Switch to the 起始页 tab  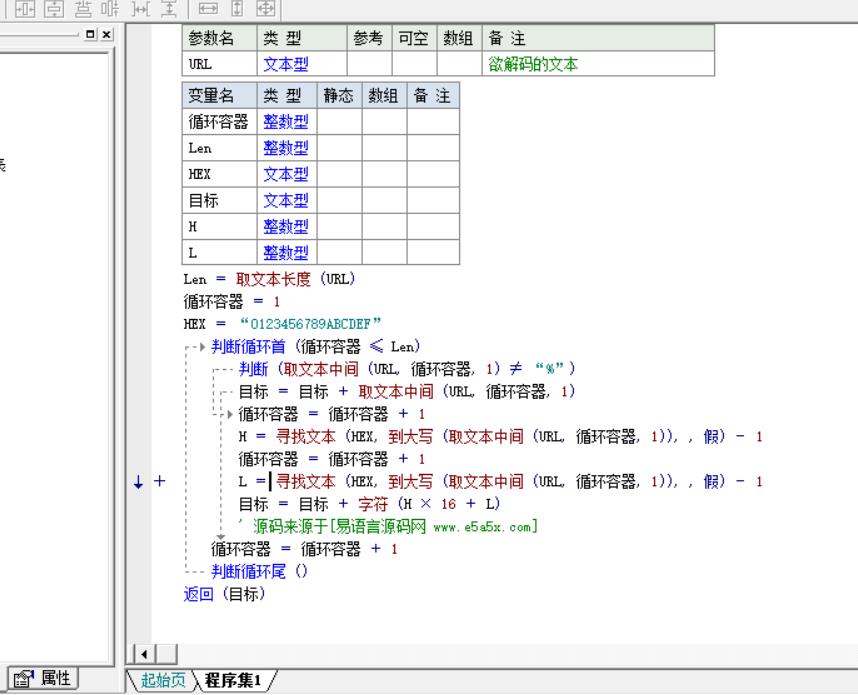[163, 680]
